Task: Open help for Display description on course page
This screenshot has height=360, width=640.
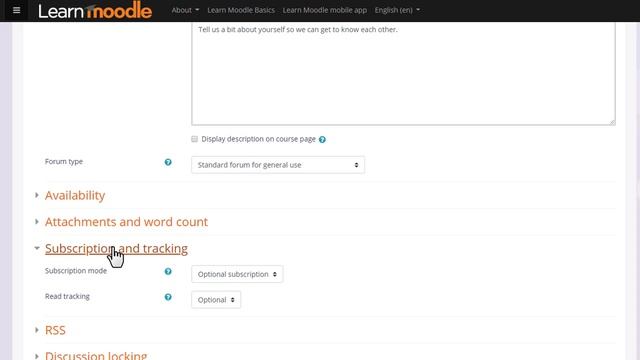Action: 322,140
